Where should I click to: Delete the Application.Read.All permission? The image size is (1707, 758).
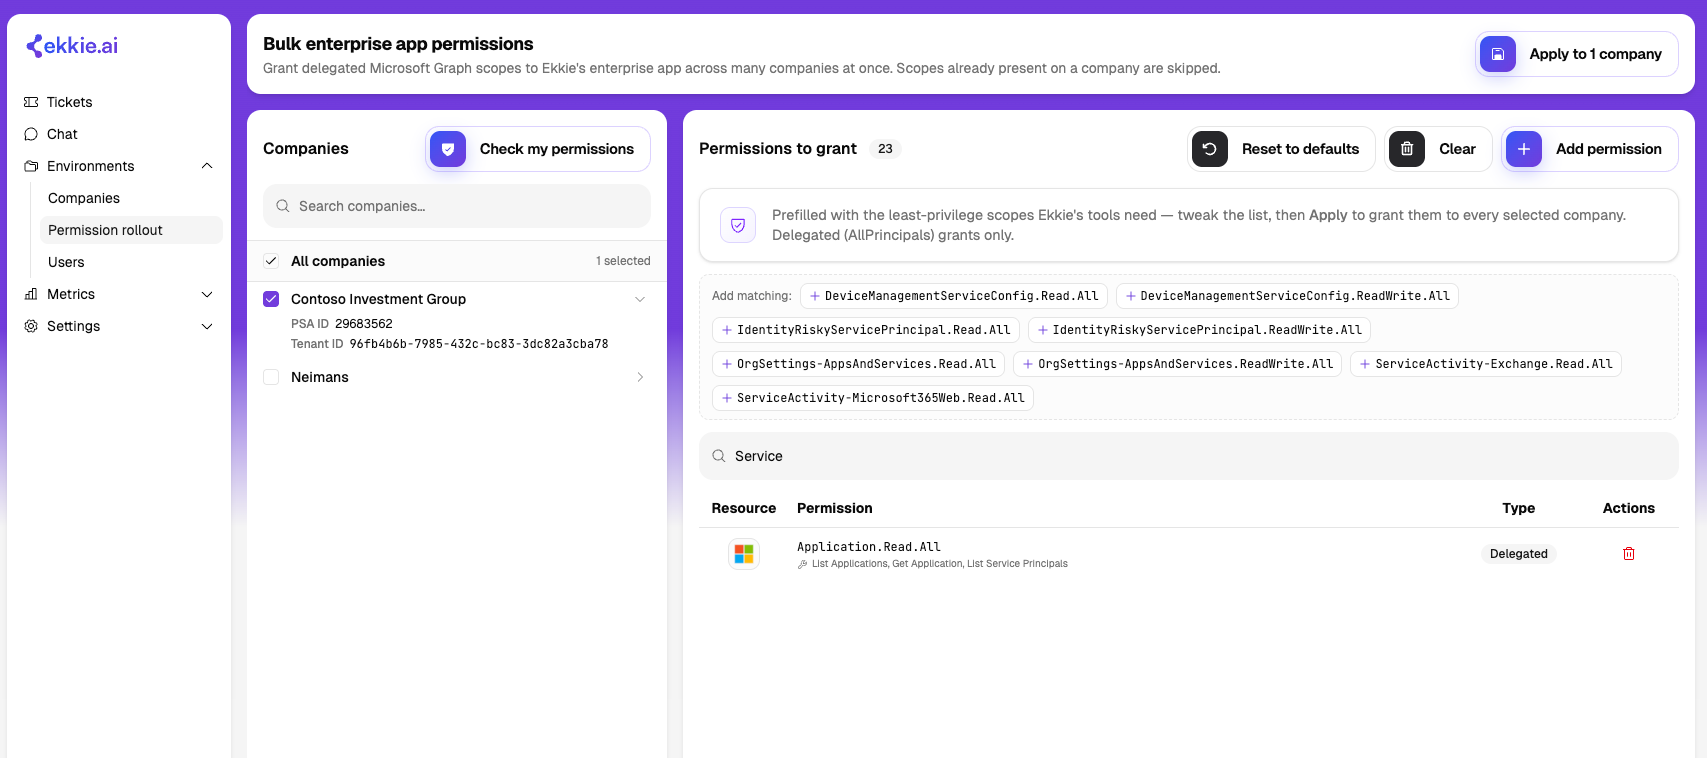pyautogui.click(x=1628, y=554)
